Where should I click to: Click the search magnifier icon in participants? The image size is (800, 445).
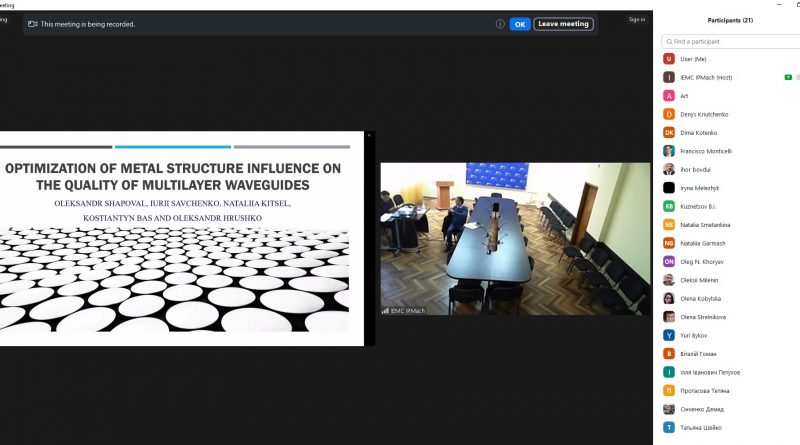tap(668, 42)
